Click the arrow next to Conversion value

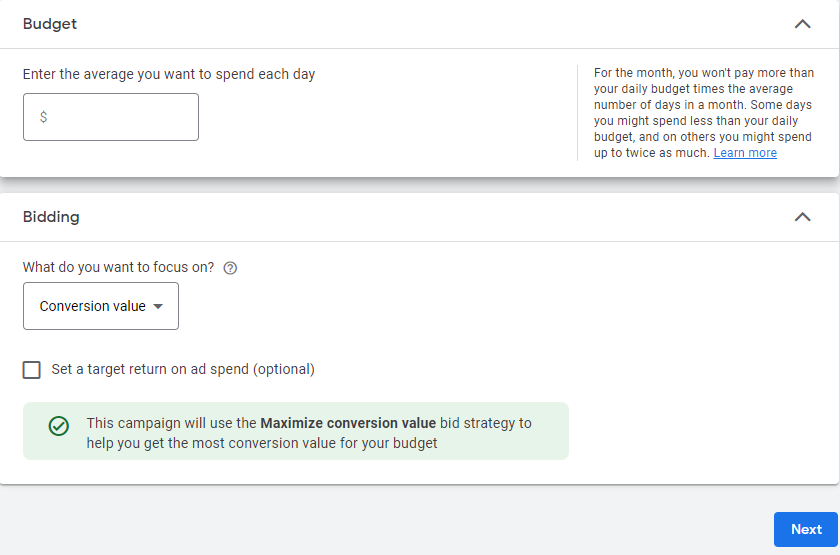click(158, 306)
